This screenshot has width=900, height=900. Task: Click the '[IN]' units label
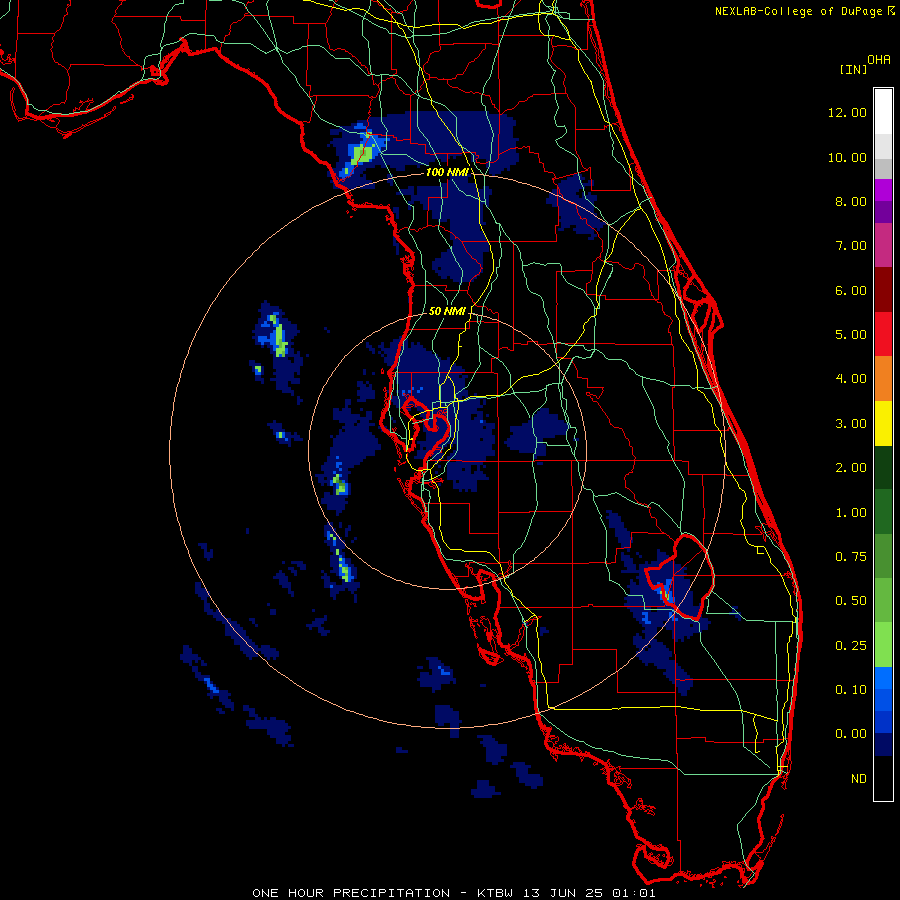click(854, 69)
